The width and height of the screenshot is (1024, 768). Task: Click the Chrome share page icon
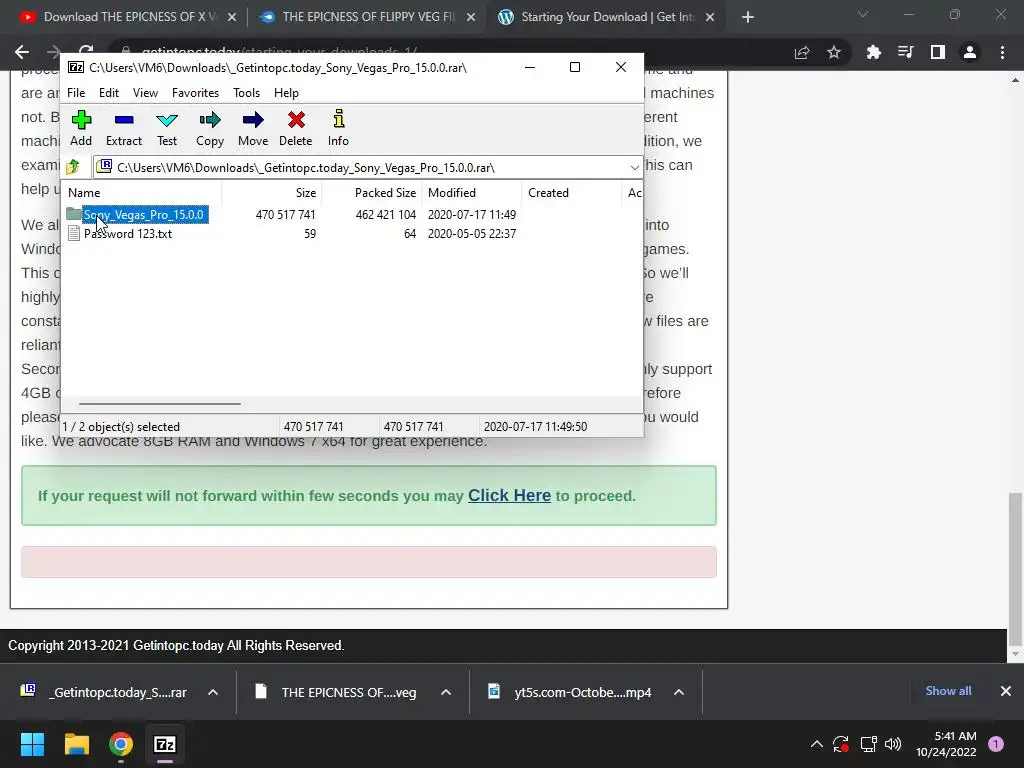pyautogui.click(x=802, y=52)
